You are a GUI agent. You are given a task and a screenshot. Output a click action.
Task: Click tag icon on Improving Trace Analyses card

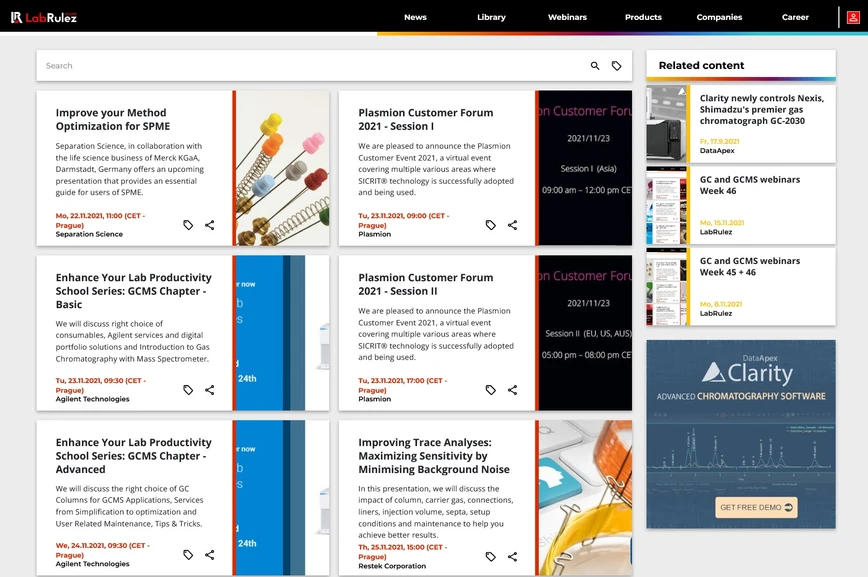point(490,557)
